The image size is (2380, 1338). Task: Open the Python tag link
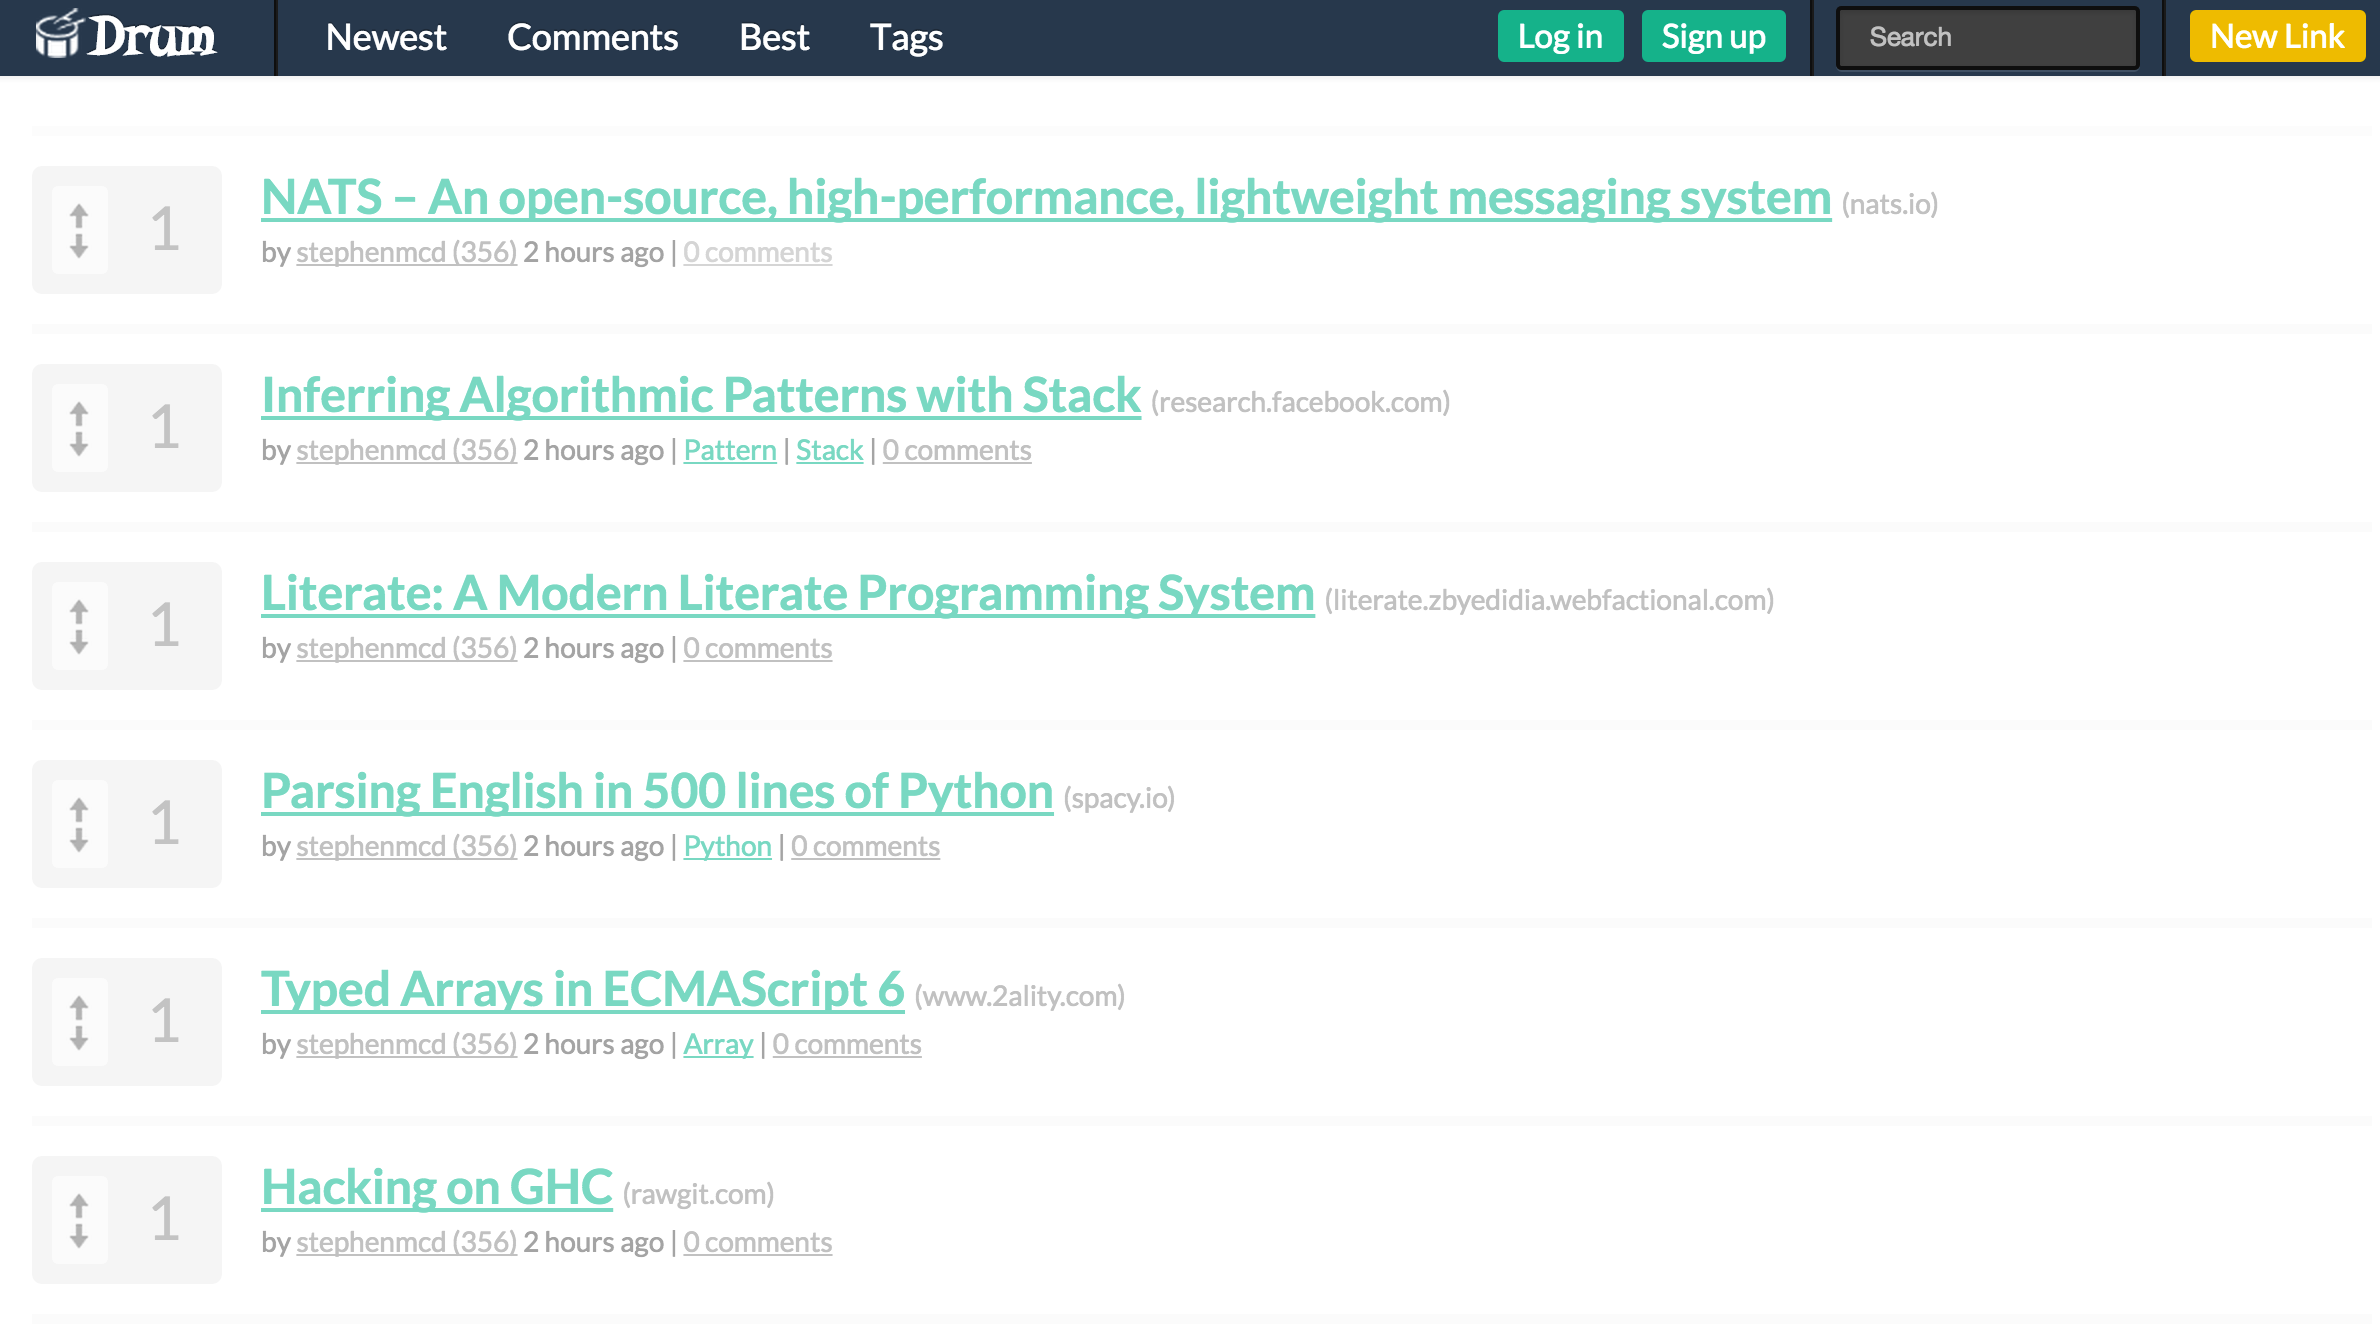(x=727, y=846)
